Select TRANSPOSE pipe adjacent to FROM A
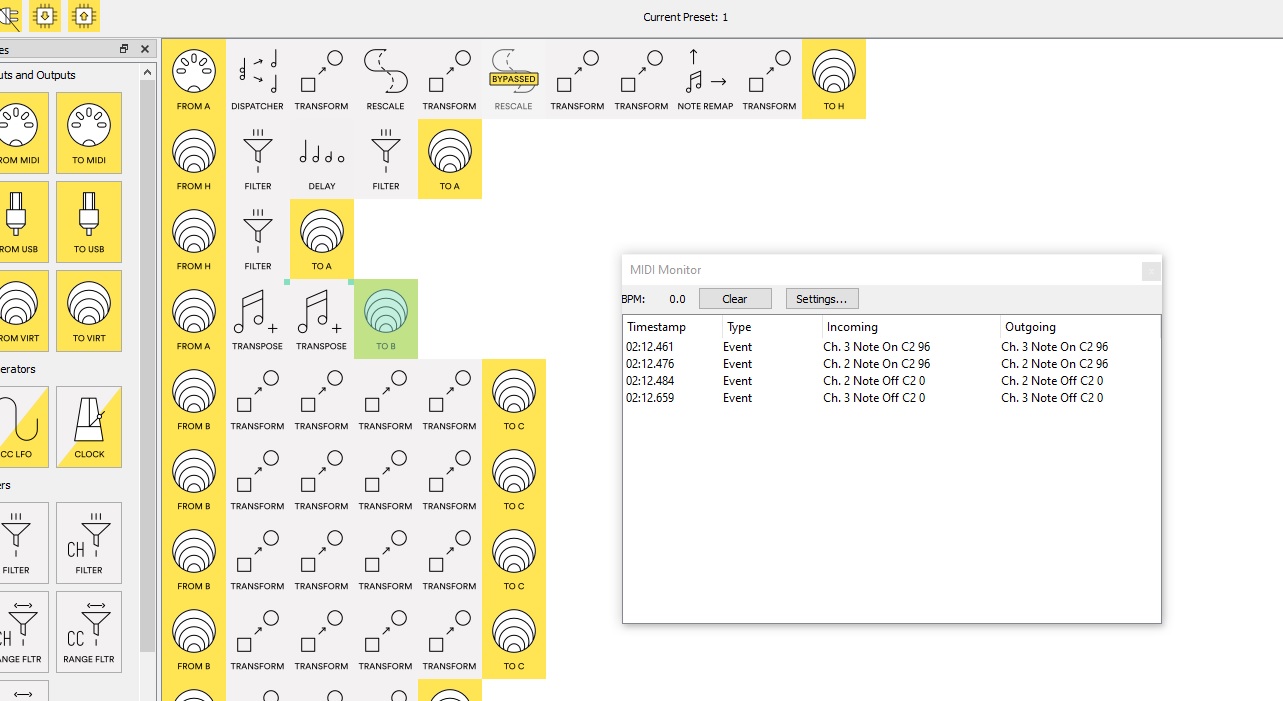The image size is (1283, 701). (258, 319)
